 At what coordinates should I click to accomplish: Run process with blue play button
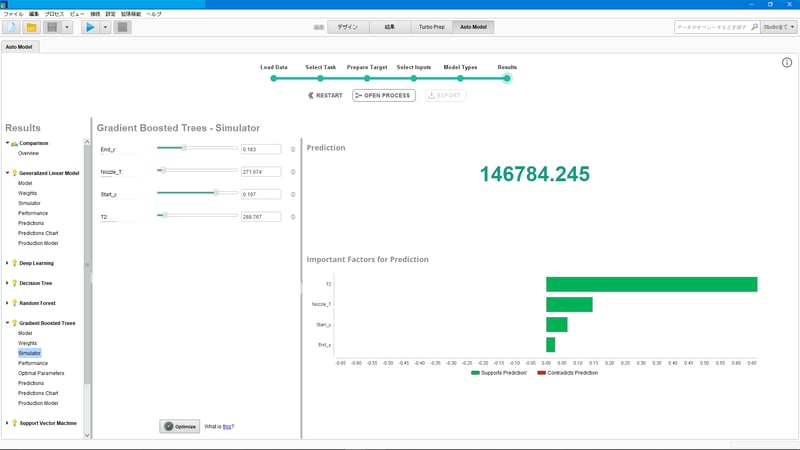90,28
